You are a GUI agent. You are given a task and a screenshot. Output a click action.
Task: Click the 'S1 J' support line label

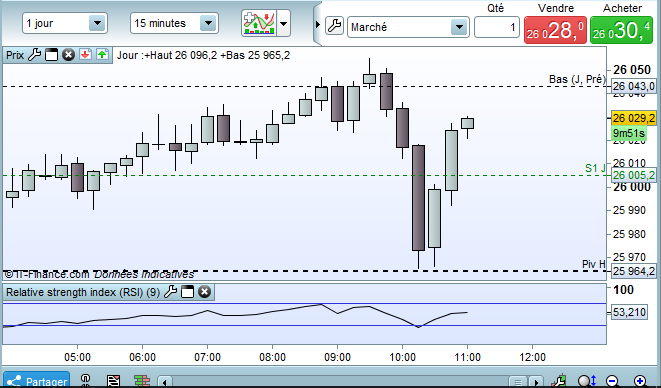coord(595,168)
